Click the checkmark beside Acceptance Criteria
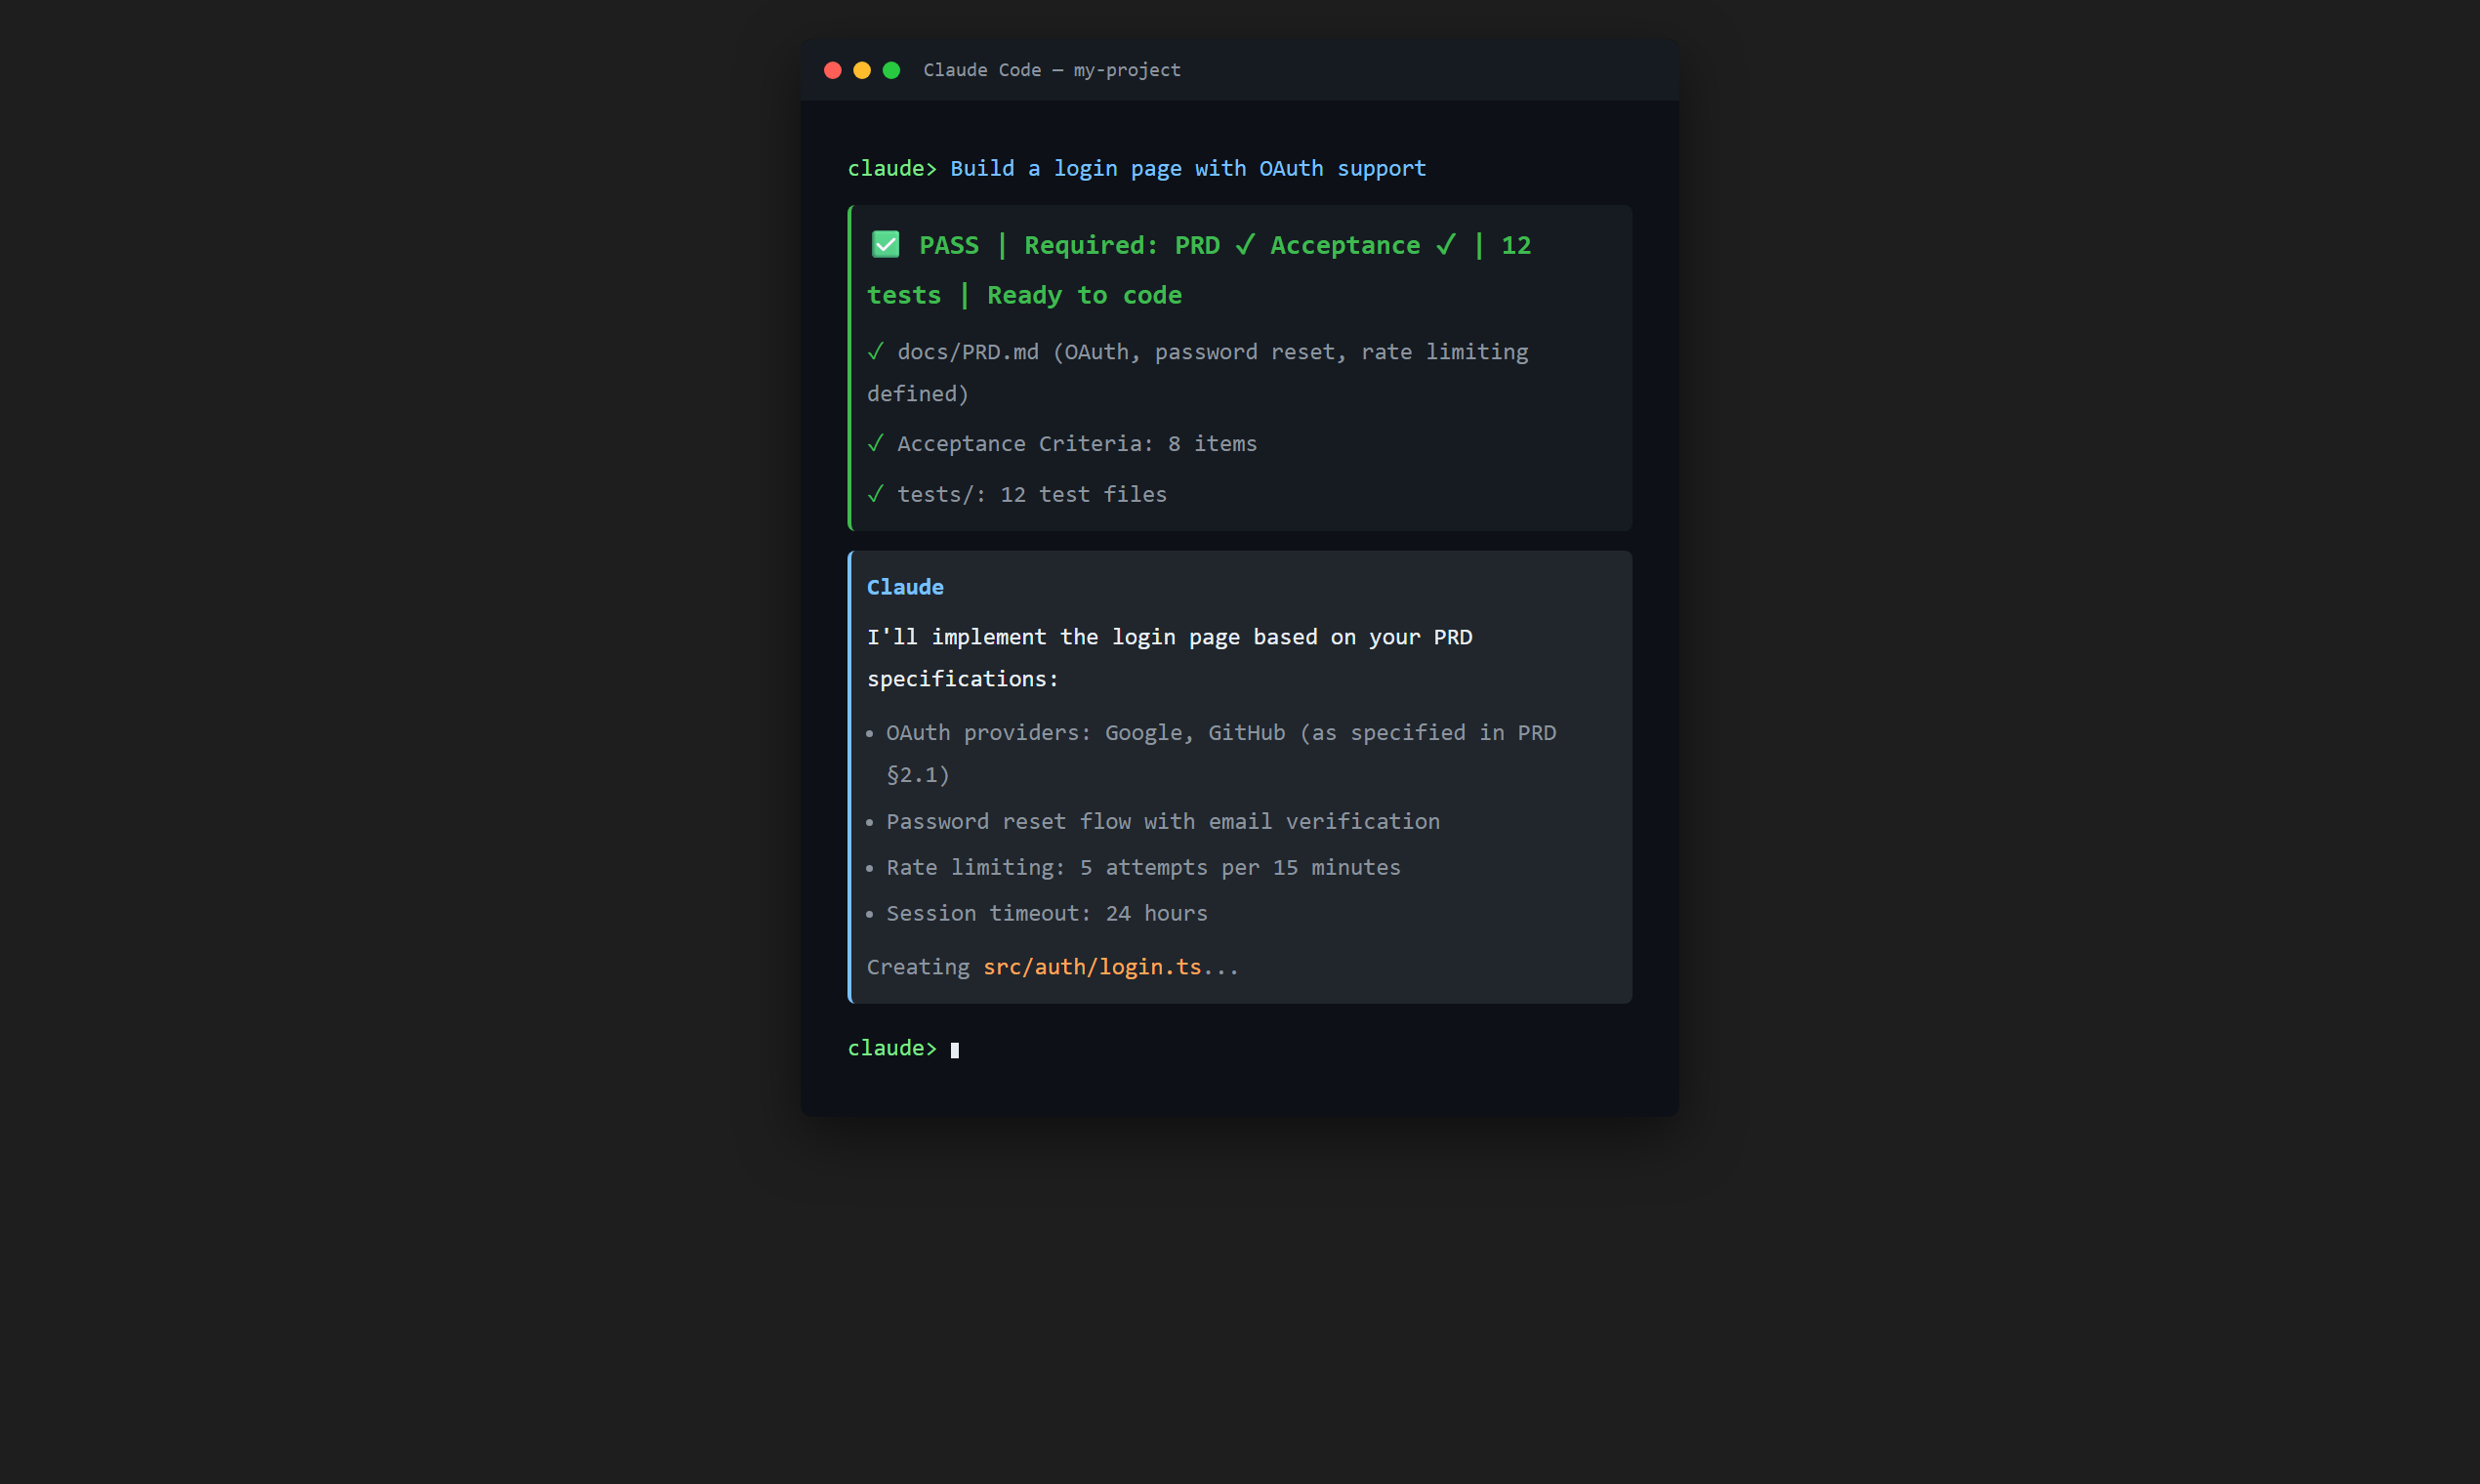2480x1484 pixels. [x=876, y=443]
